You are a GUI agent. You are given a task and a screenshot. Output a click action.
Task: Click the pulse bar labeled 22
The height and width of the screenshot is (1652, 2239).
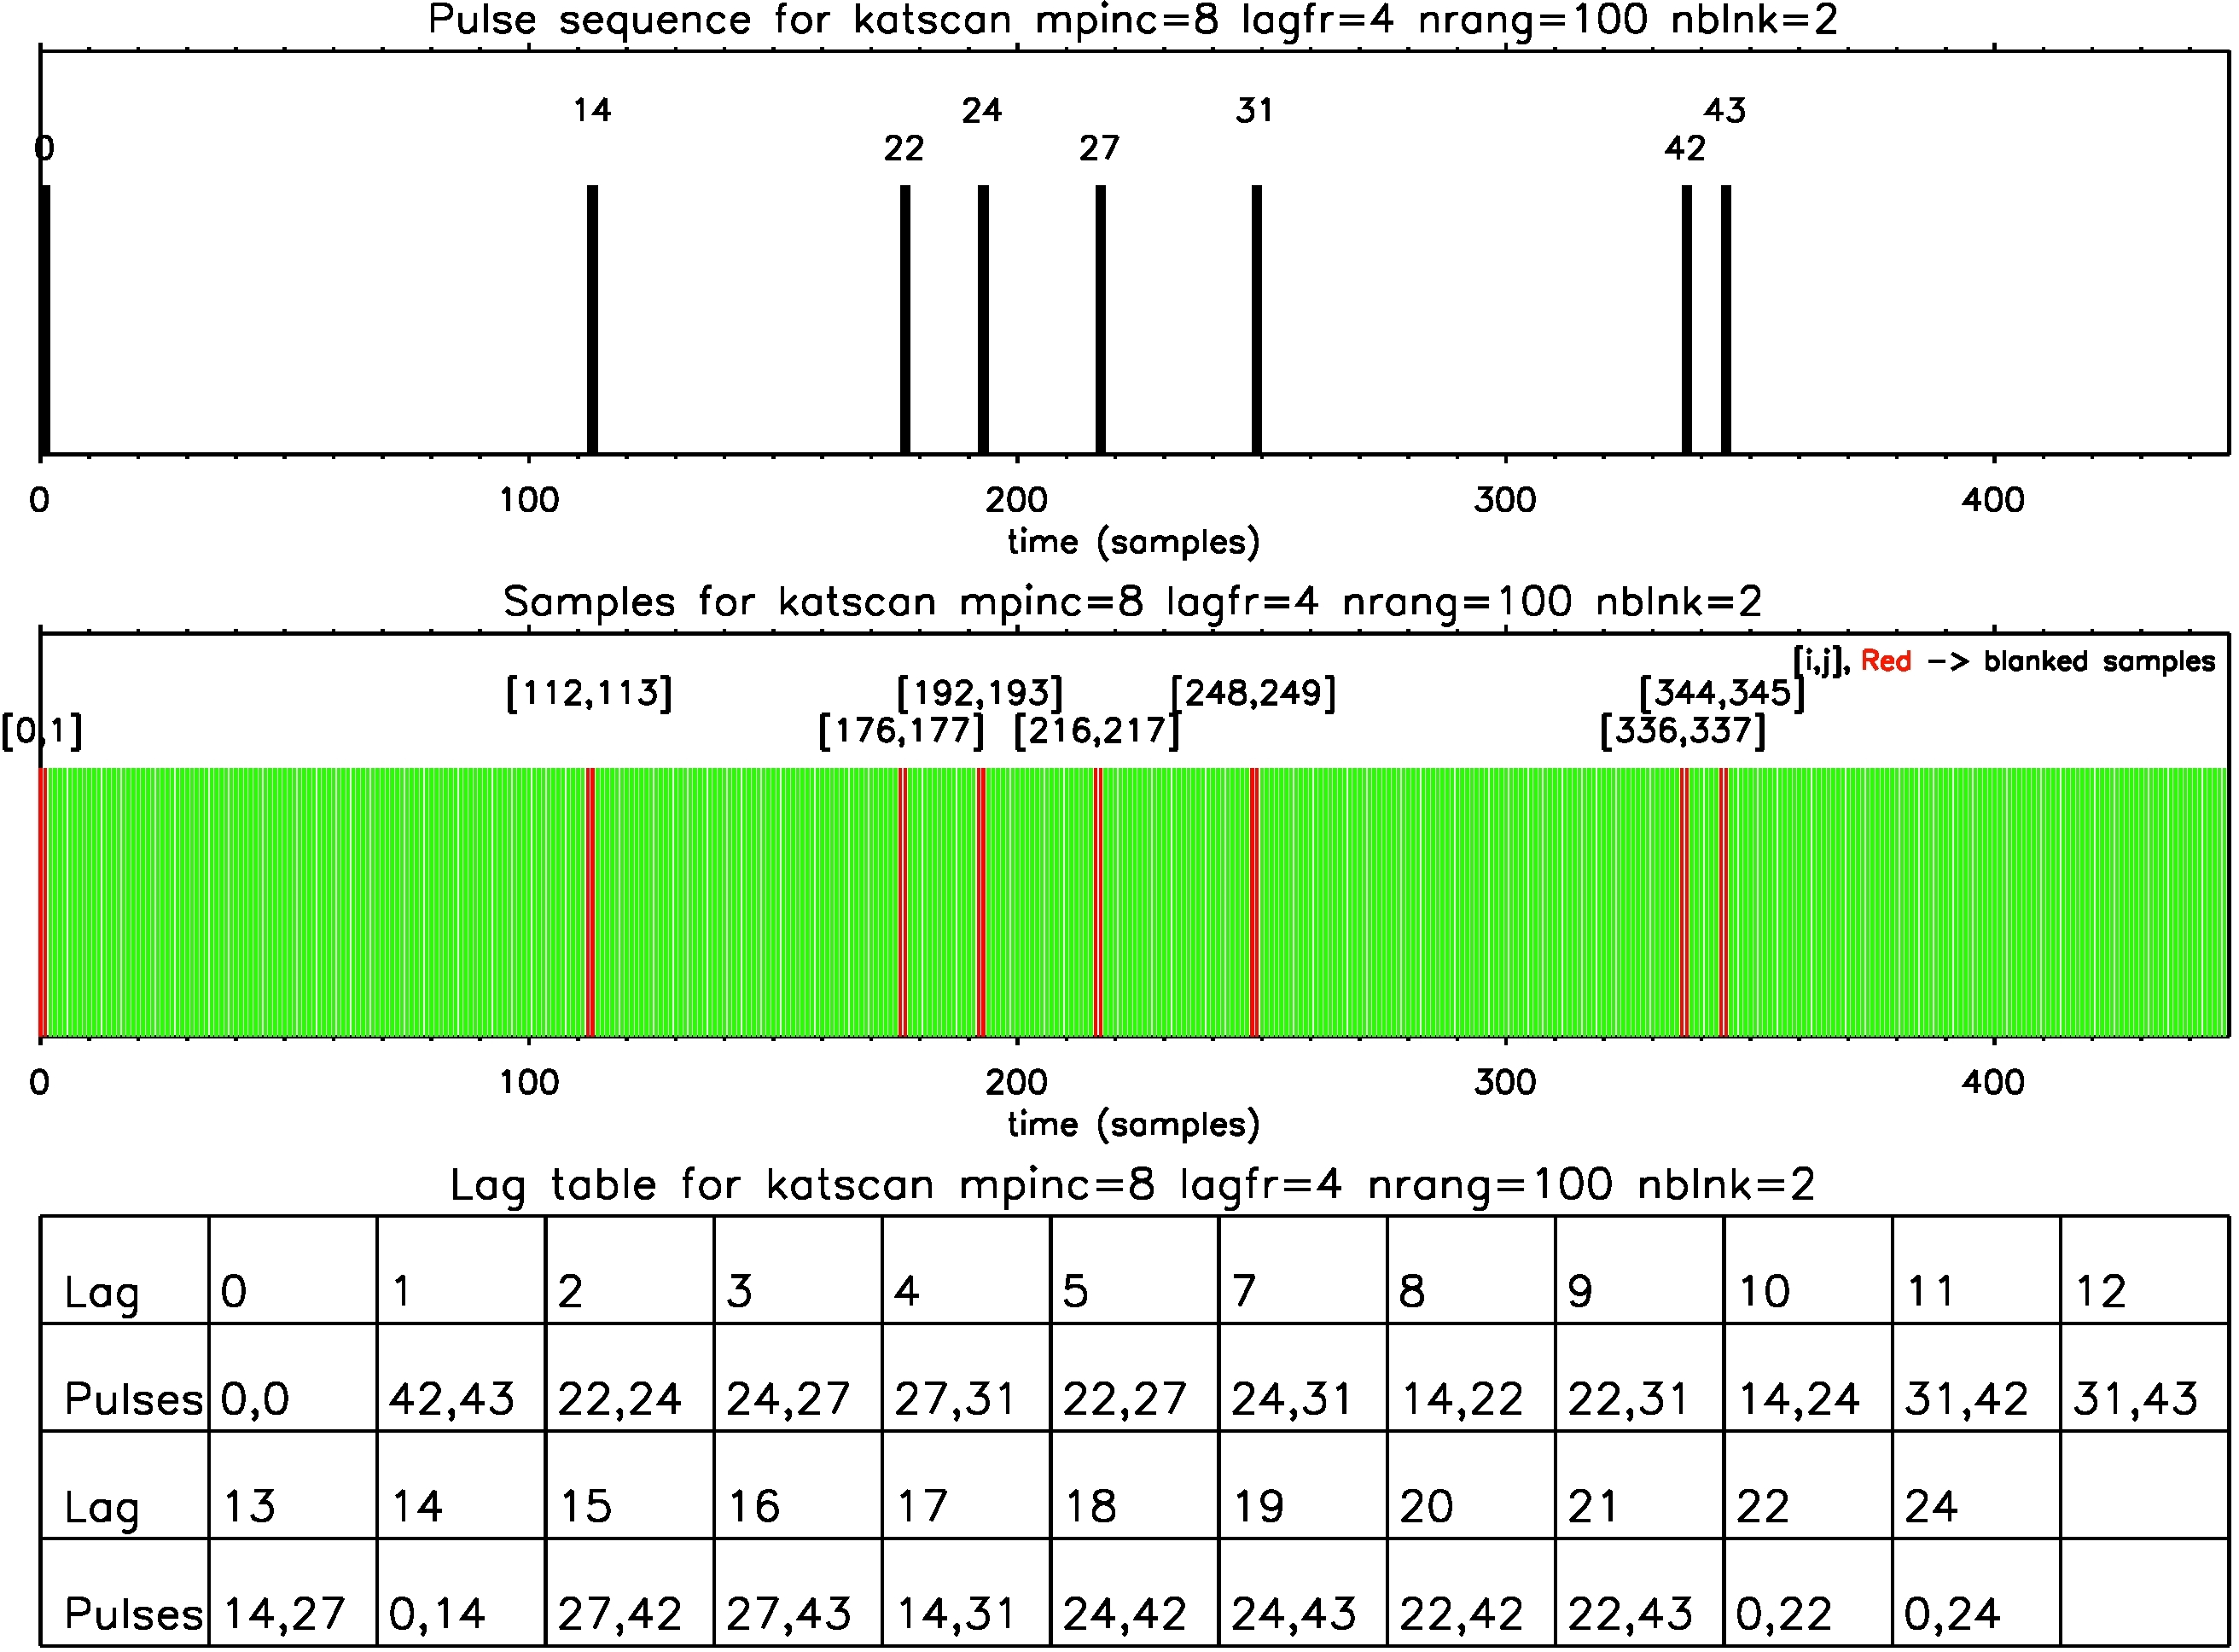[906, 320]
